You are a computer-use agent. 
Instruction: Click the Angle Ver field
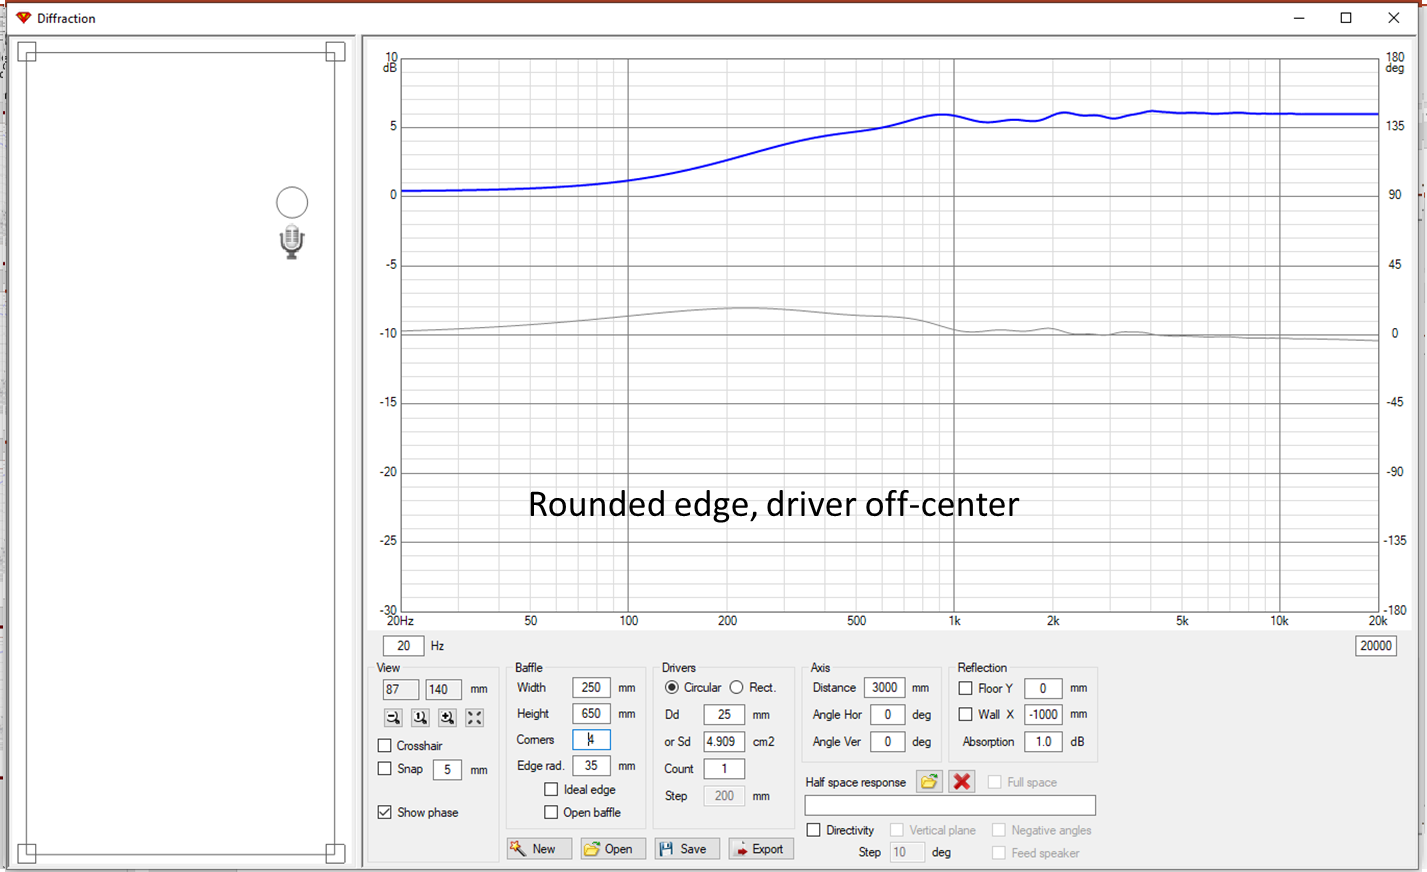click(888, 742)
